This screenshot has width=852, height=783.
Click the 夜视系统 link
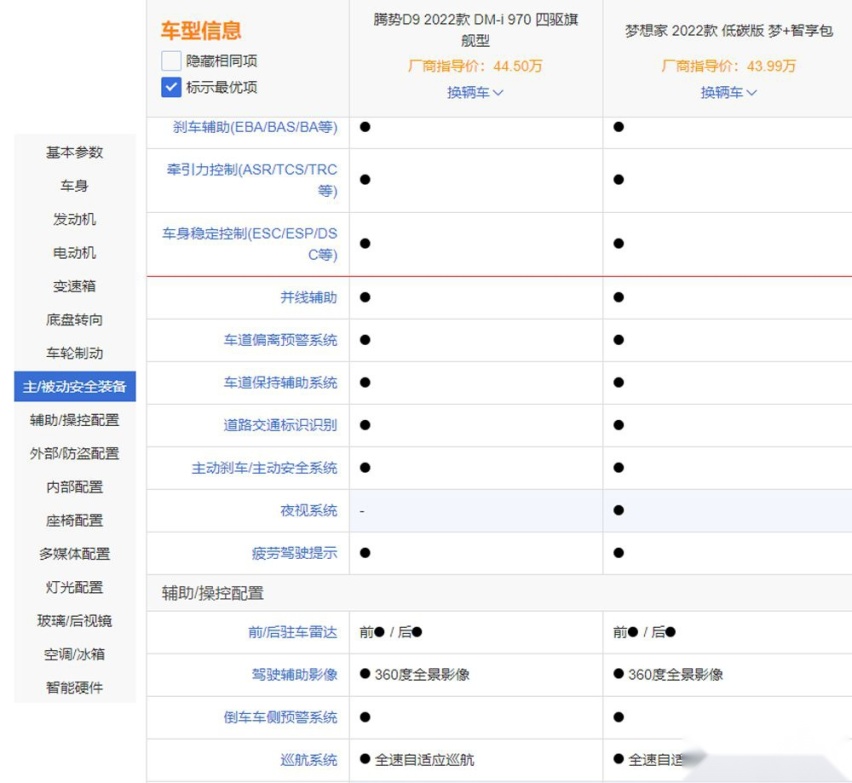click(x=309, y=510)
